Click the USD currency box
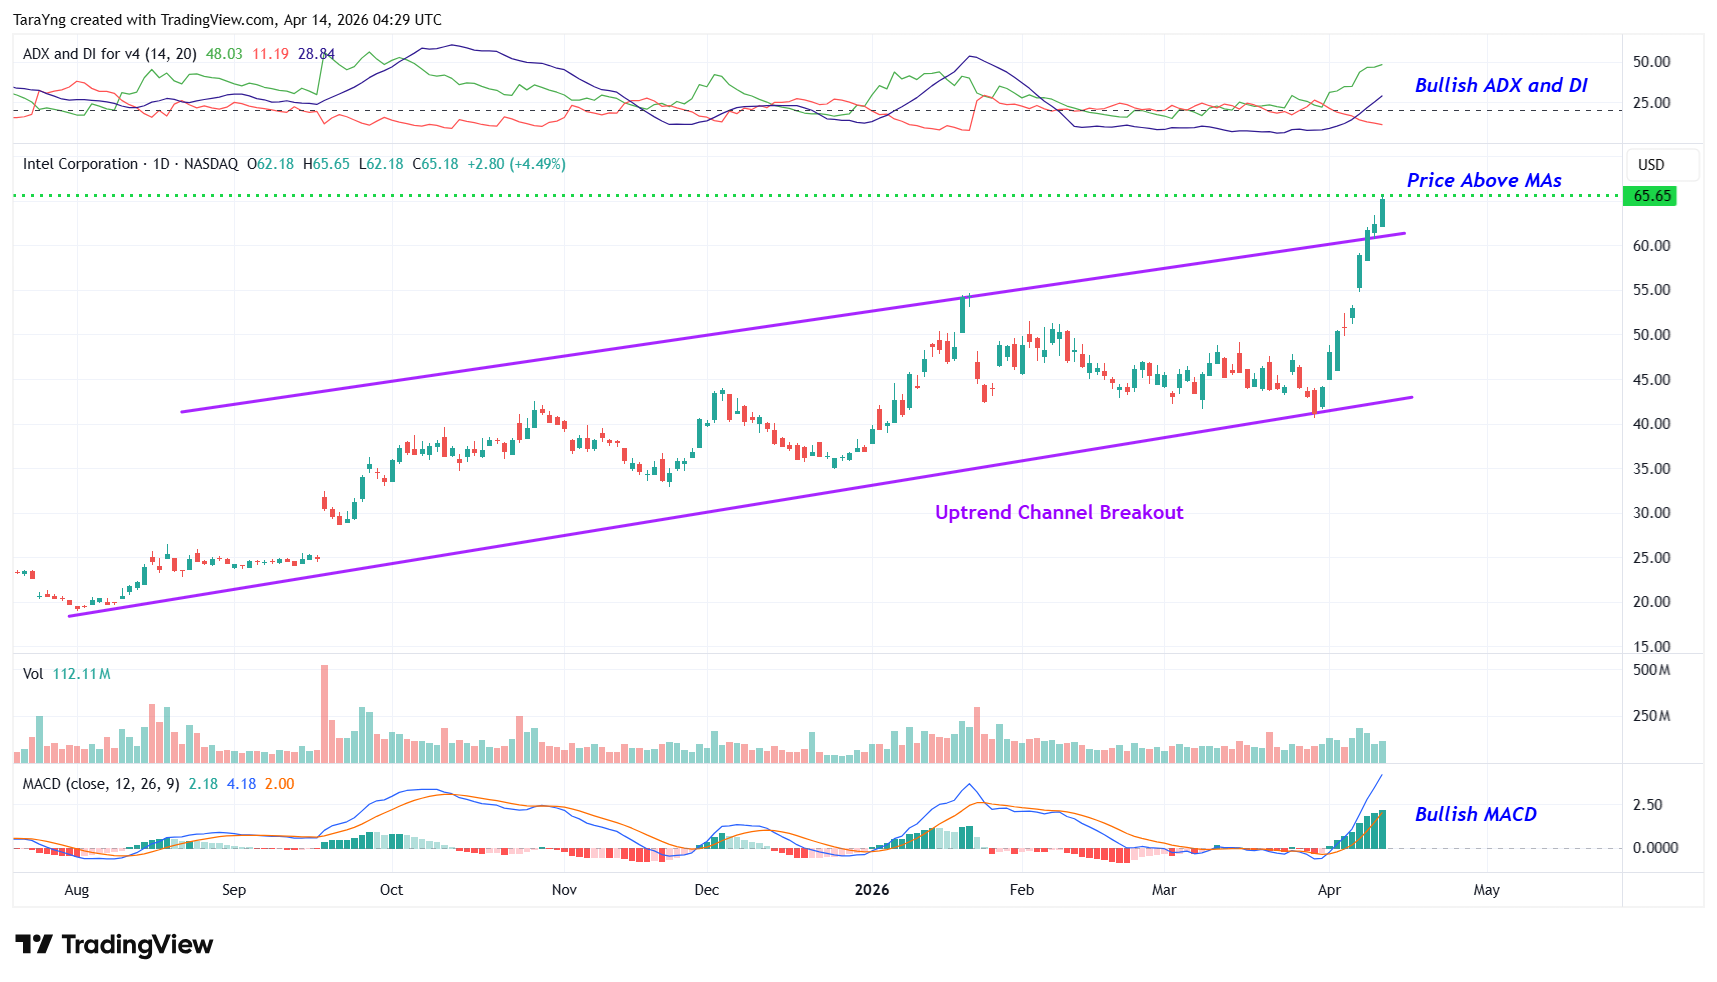 (x=1651, y=165)
